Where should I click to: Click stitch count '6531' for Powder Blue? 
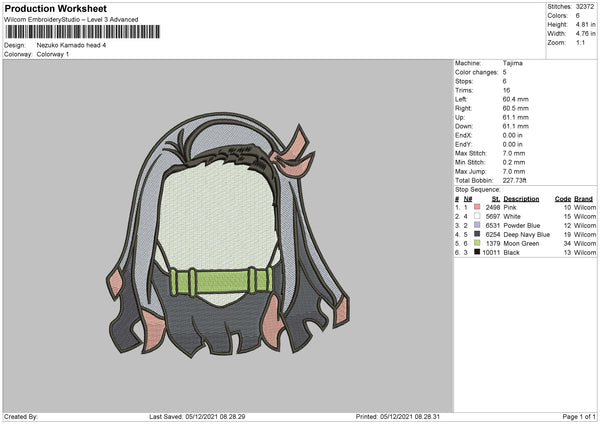(x=493, y=225)
